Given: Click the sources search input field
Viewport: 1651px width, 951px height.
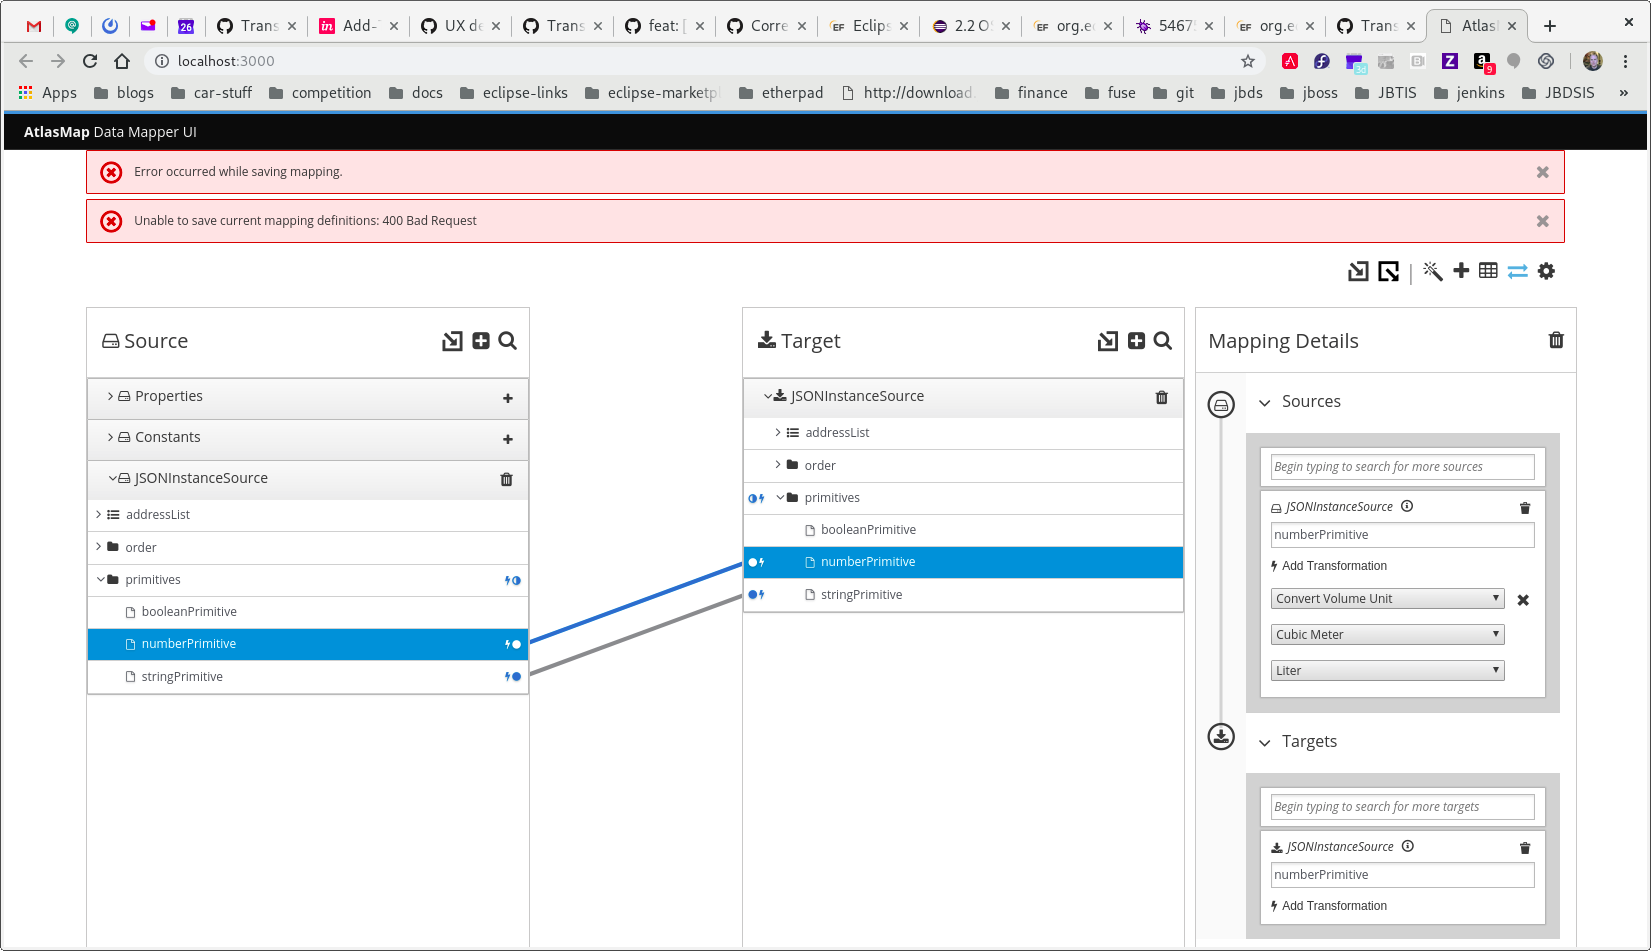Looking at the screenshot, I should pyautogui.click(x=1401, y=466).
